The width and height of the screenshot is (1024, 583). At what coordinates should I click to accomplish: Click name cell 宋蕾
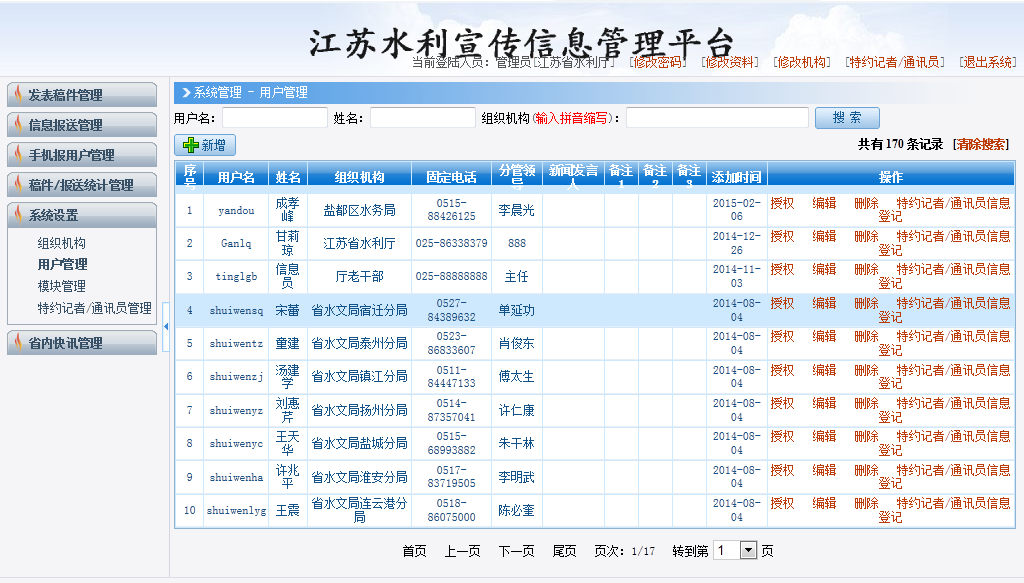coord(287,310)
